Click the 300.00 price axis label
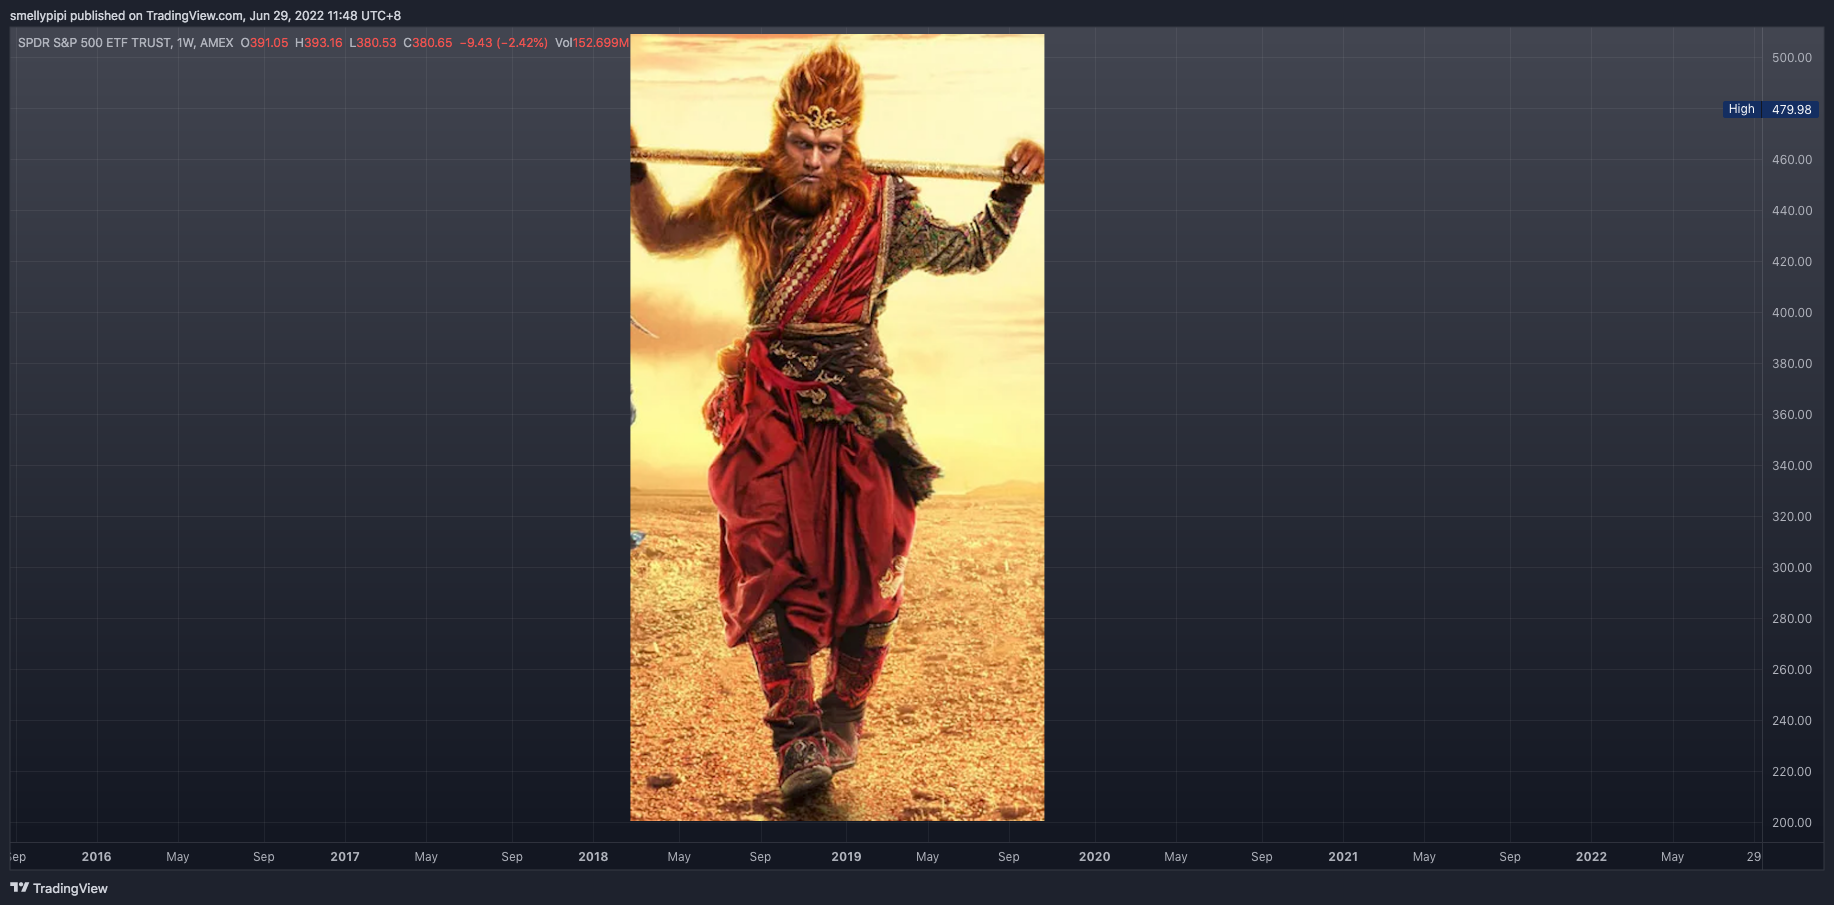 point(1792,568)
